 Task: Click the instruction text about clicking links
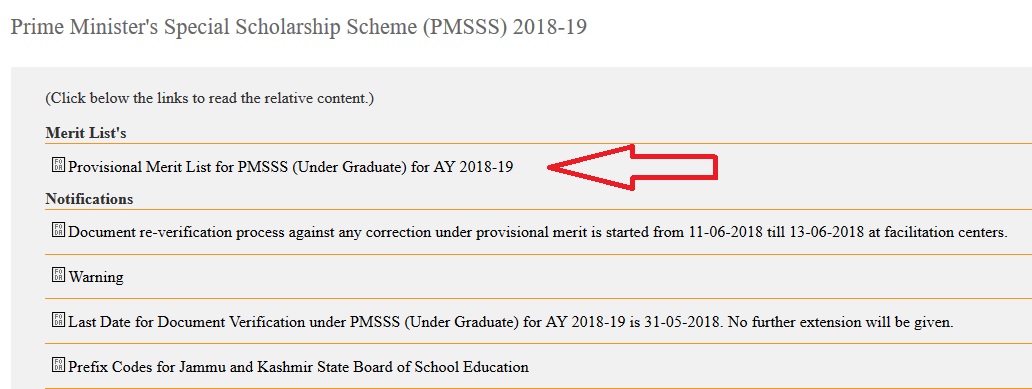click(x=209, y=99)
